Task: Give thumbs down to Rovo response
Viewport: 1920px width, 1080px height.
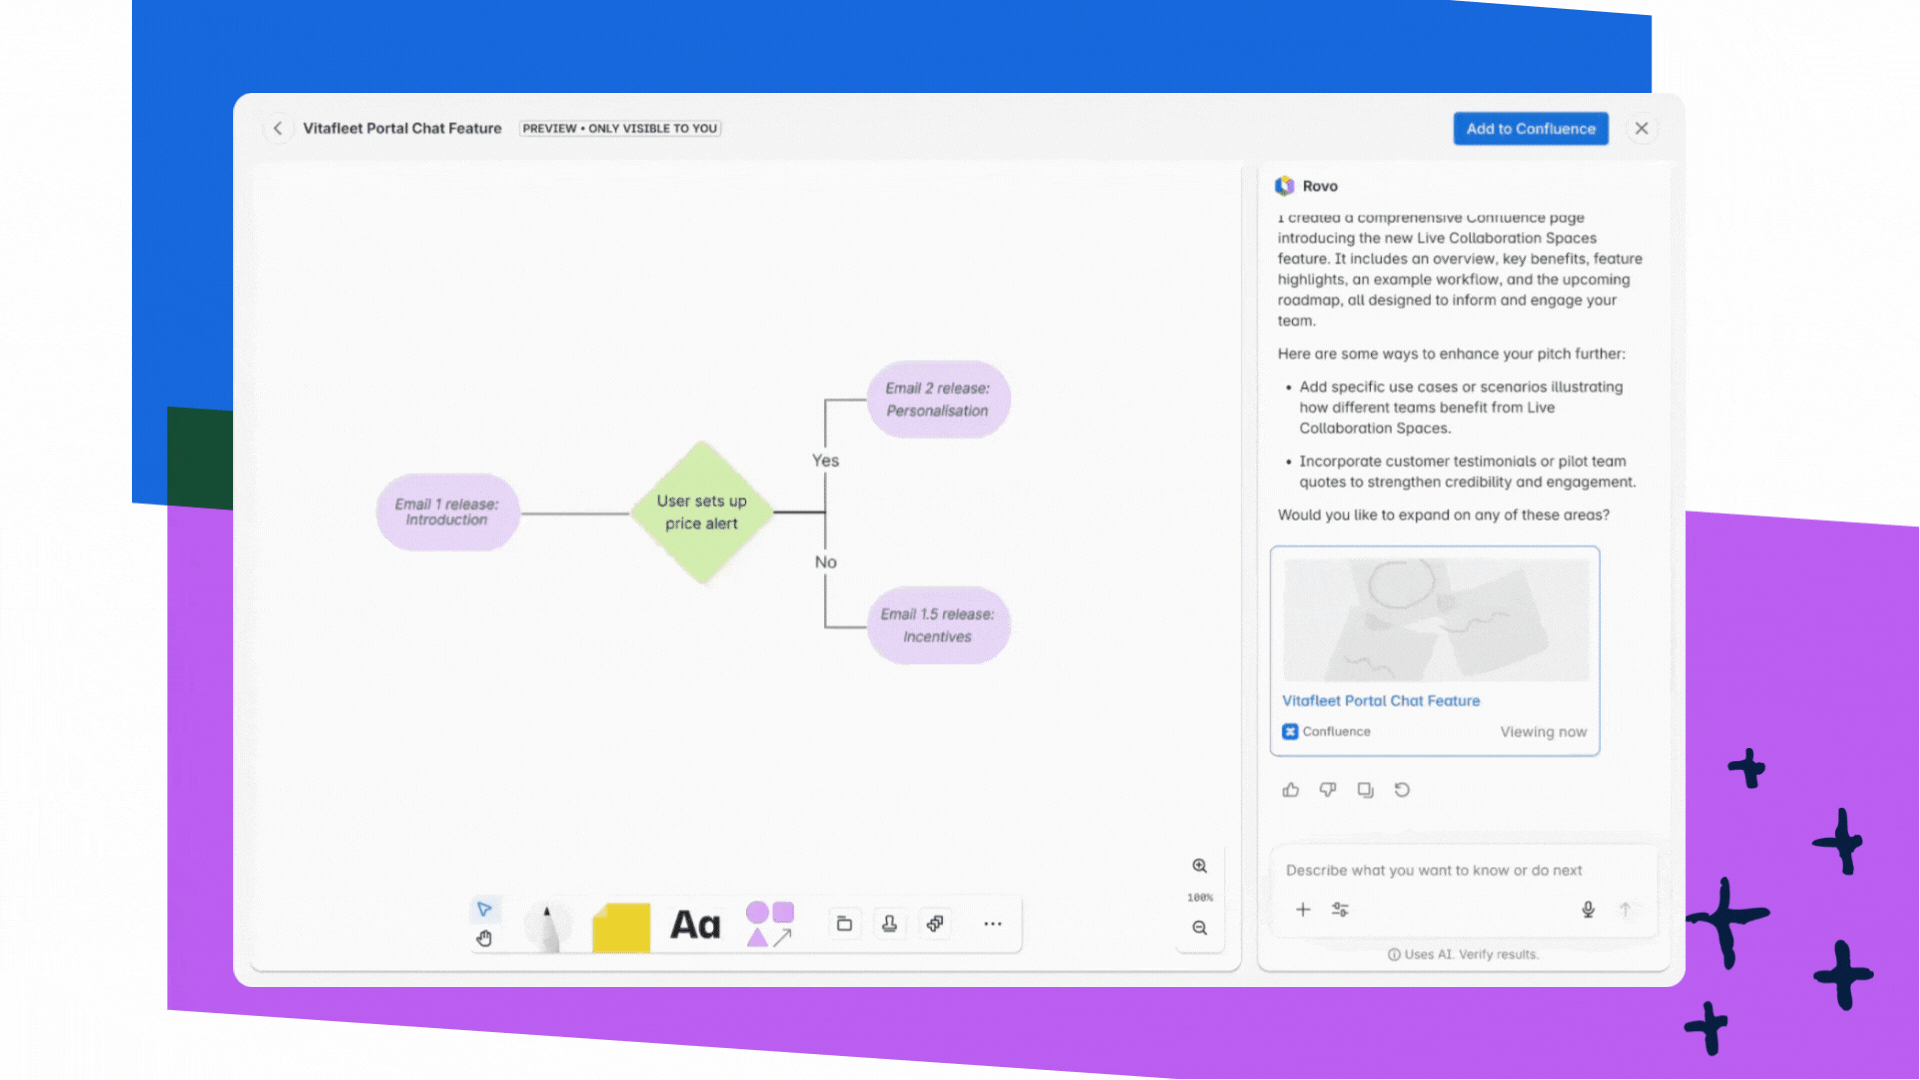Action: coord(1328,790)
